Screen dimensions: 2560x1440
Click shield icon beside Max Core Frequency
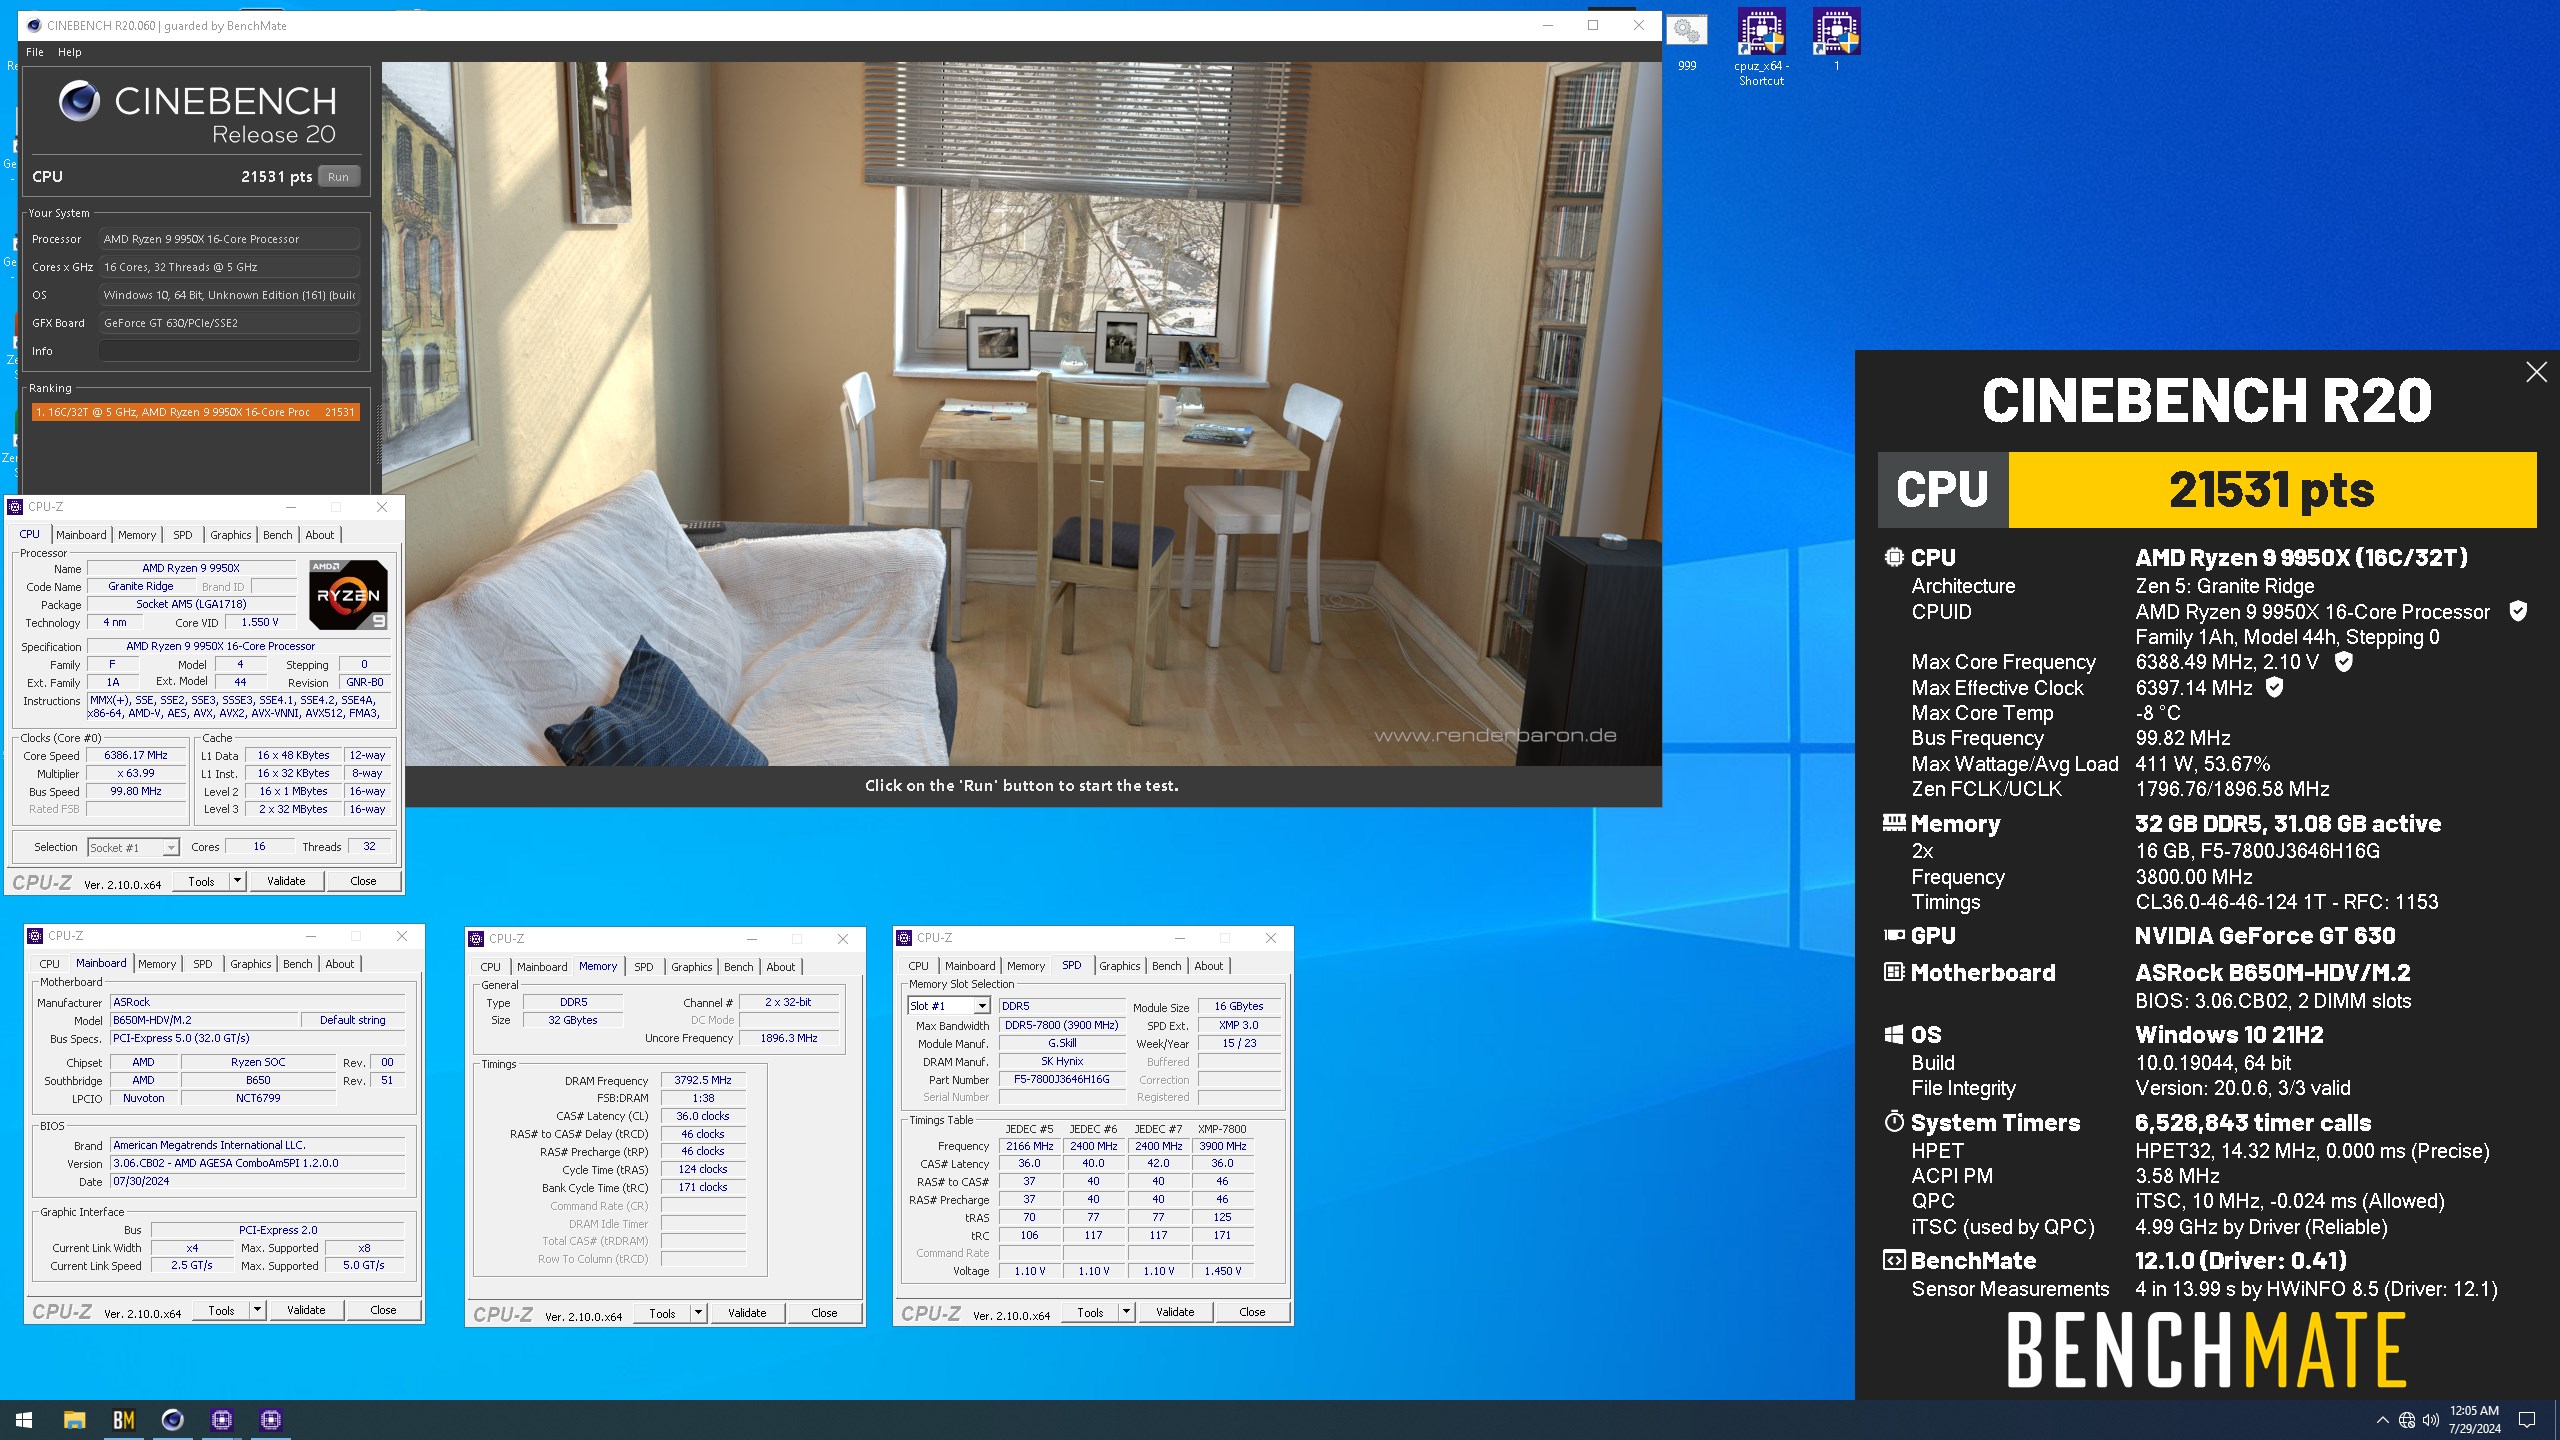2343,661
